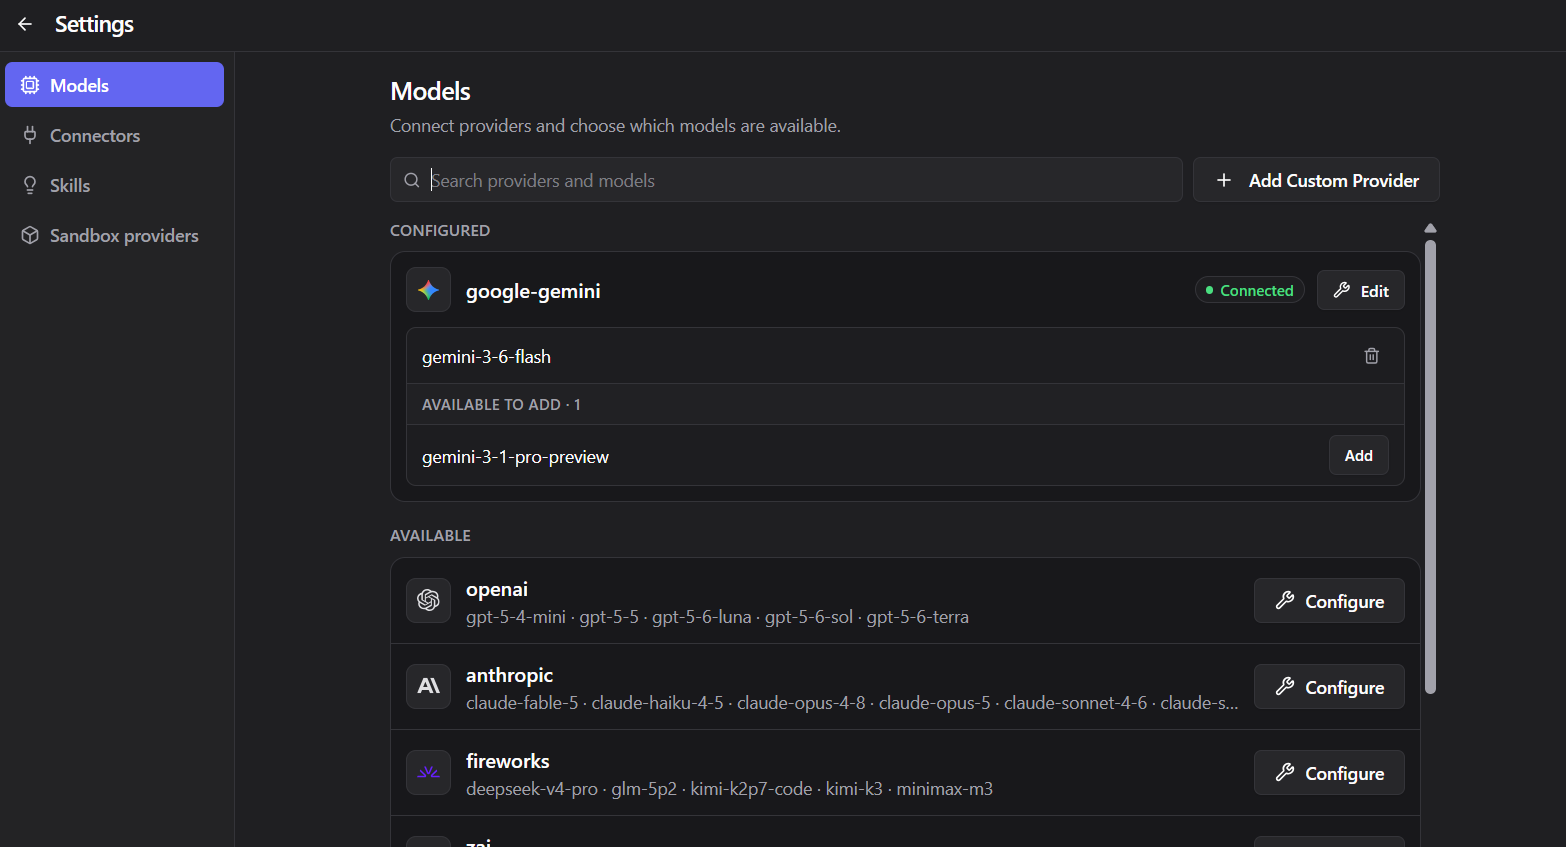The image size is (1566, 847).
Task: Configure the fireworks provider
Action: coord(1329,773)
